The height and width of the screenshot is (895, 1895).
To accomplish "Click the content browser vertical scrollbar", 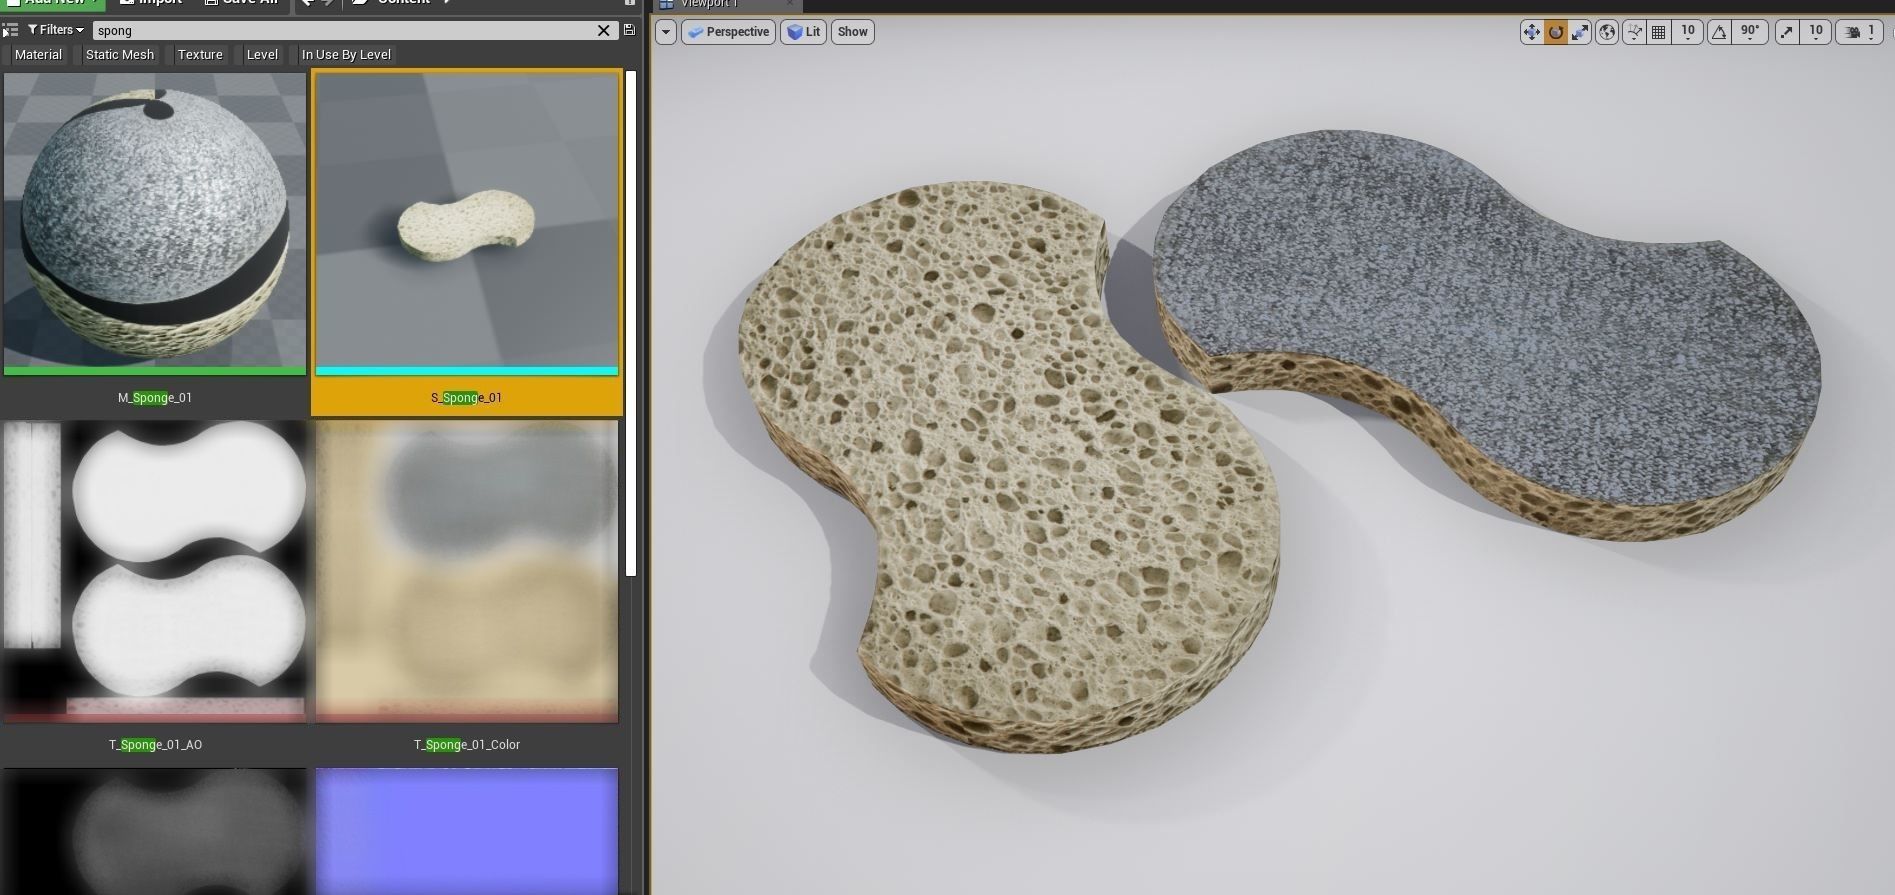I will (x=631, y=323).
